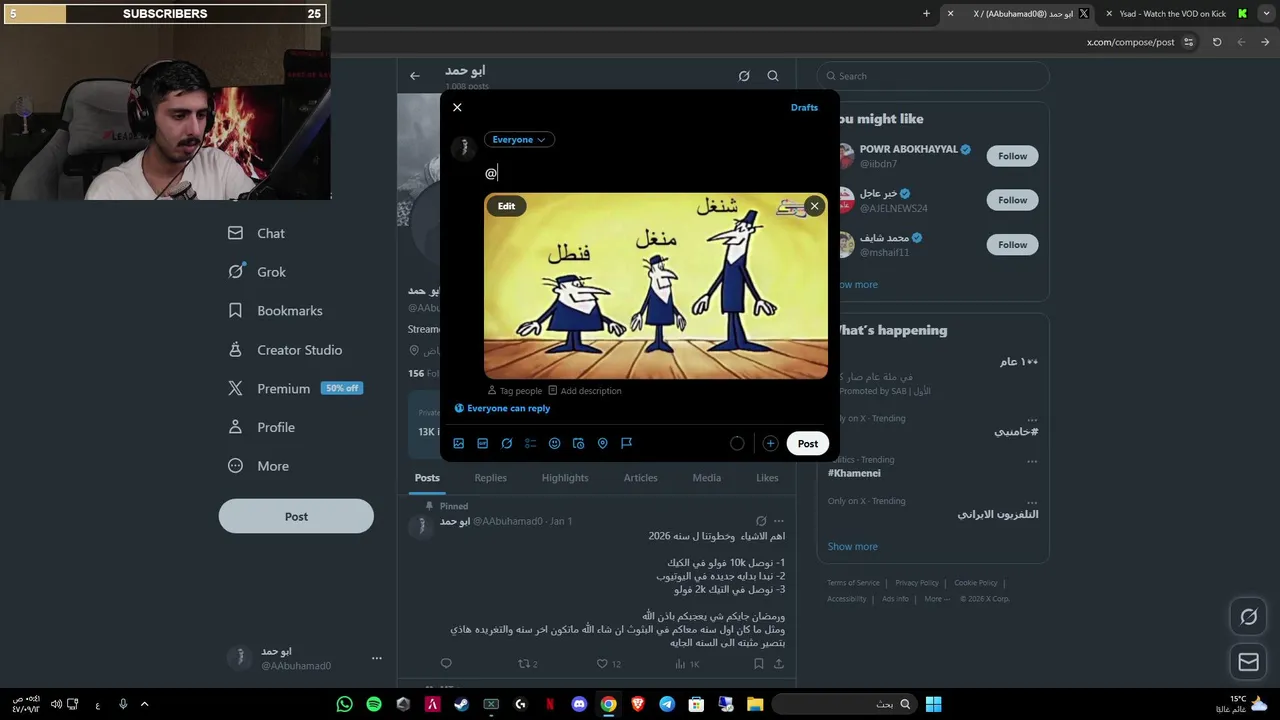1280x720 pixels.
Task: Click the large sidebar Post button
Action: click(x=296, y=516)
